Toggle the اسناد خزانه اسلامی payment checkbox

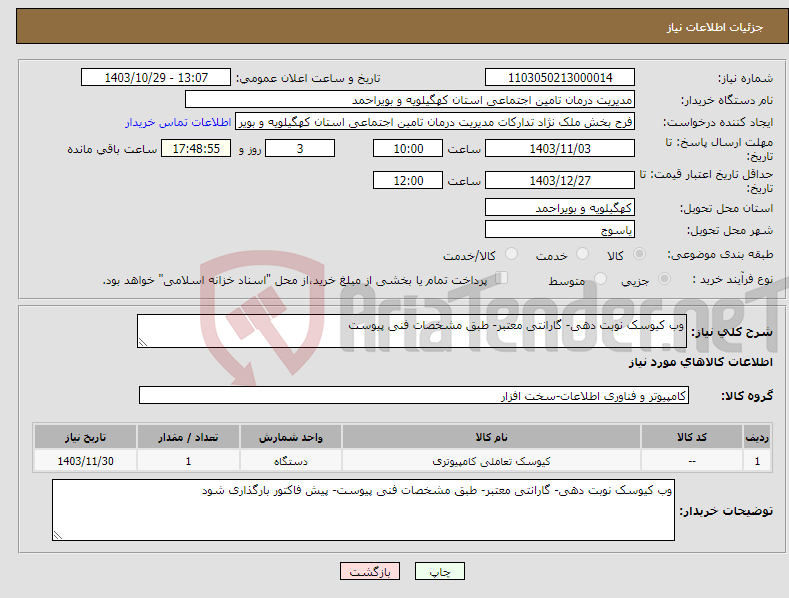501,278
